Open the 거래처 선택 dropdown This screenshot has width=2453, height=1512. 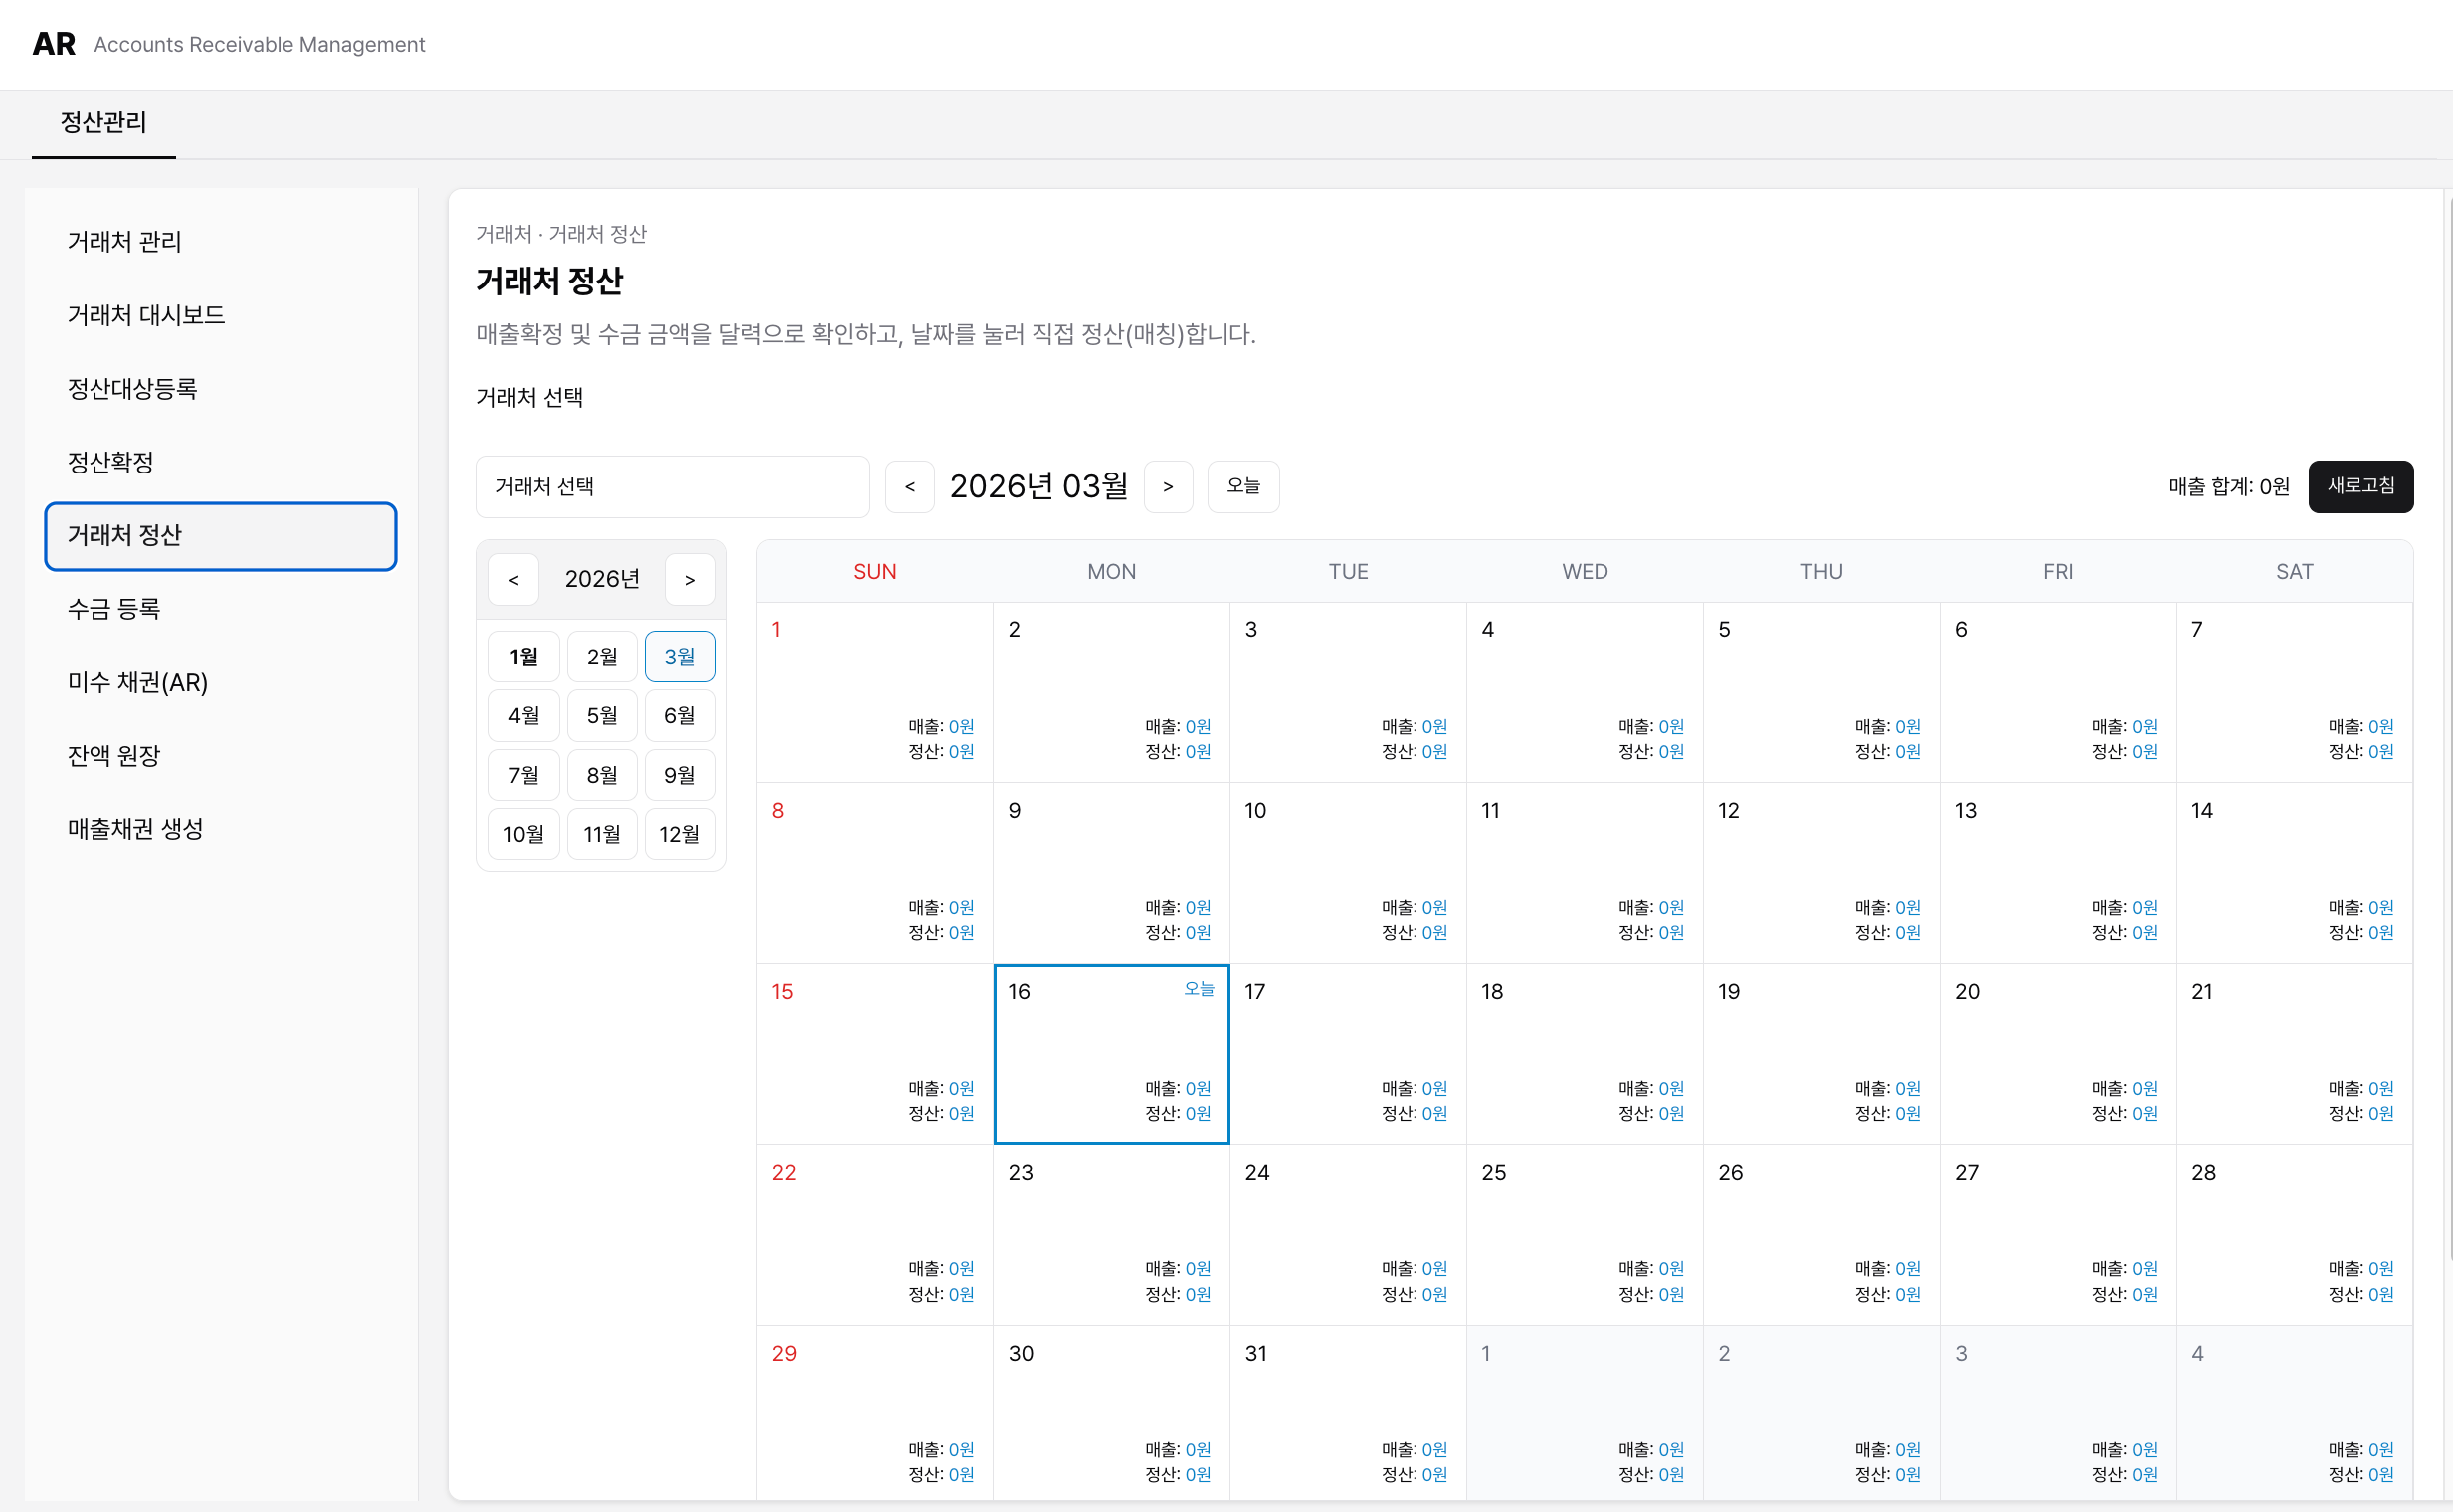click(x=673, y=486)
